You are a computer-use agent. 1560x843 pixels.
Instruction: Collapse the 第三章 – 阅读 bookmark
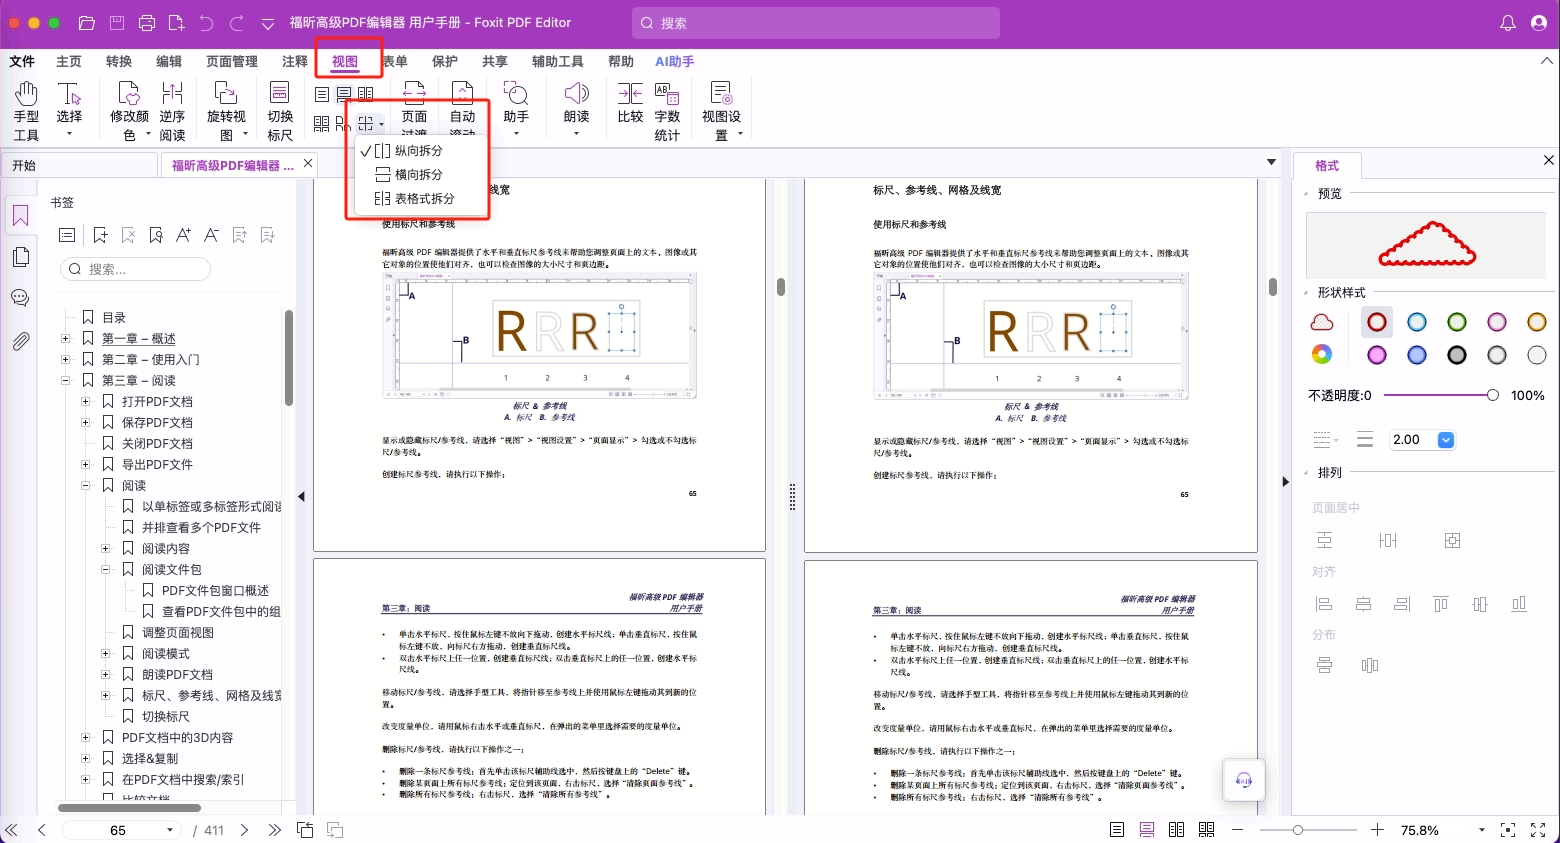pyautogui.click(x=66, y=380)
